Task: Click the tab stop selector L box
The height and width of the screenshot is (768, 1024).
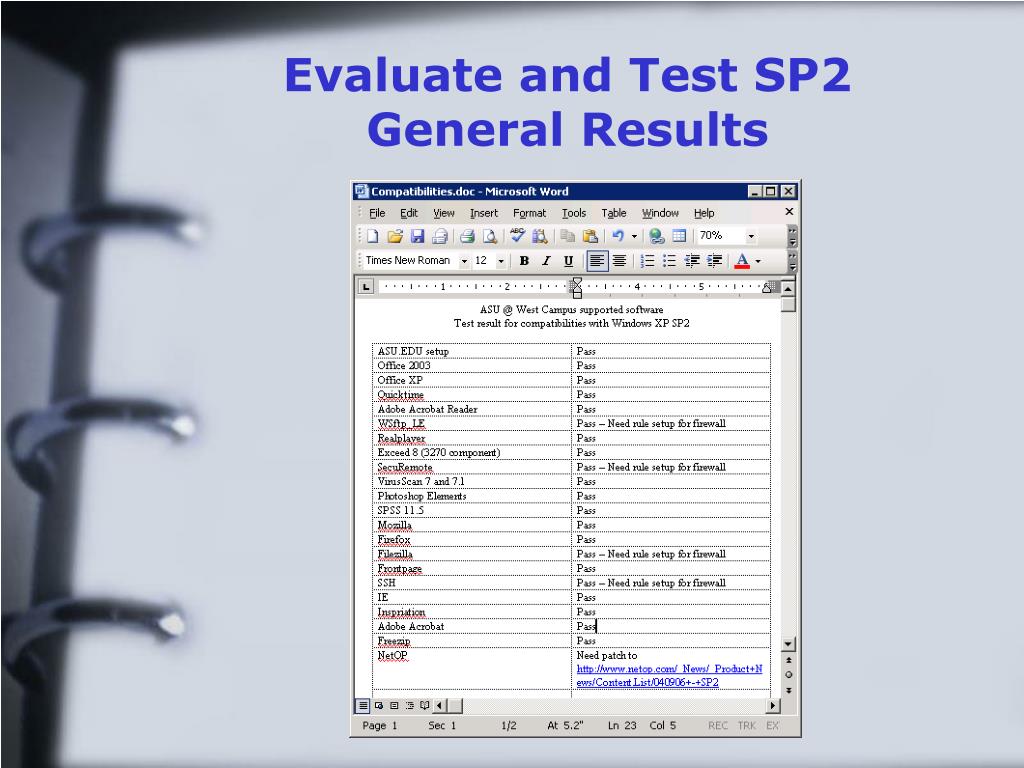Action: pyautogui.click(x=366, y=286)
